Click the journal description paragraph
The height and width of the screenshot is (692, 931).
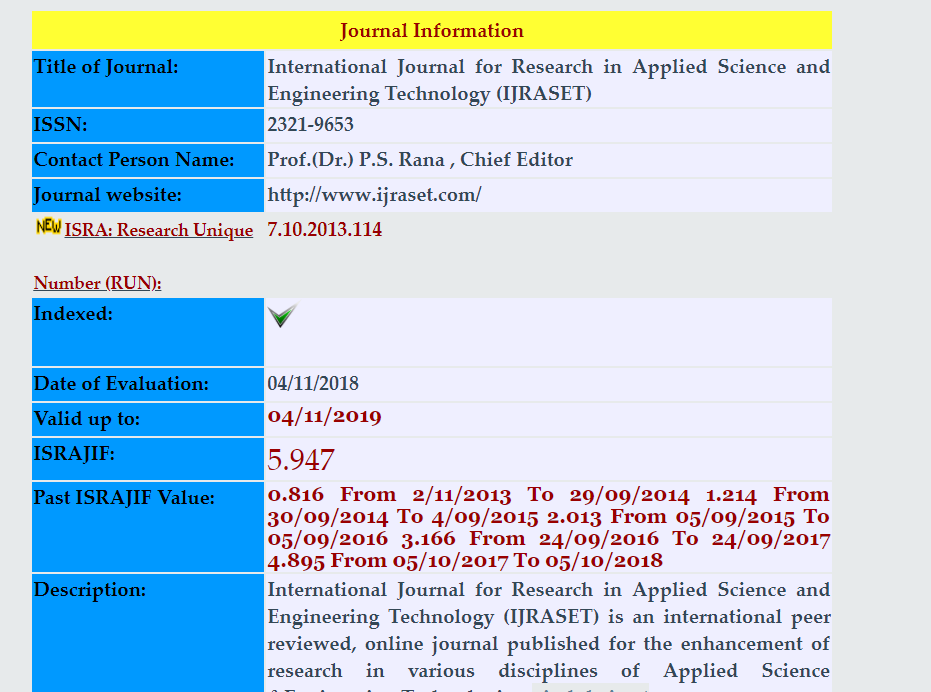point(548,630)
